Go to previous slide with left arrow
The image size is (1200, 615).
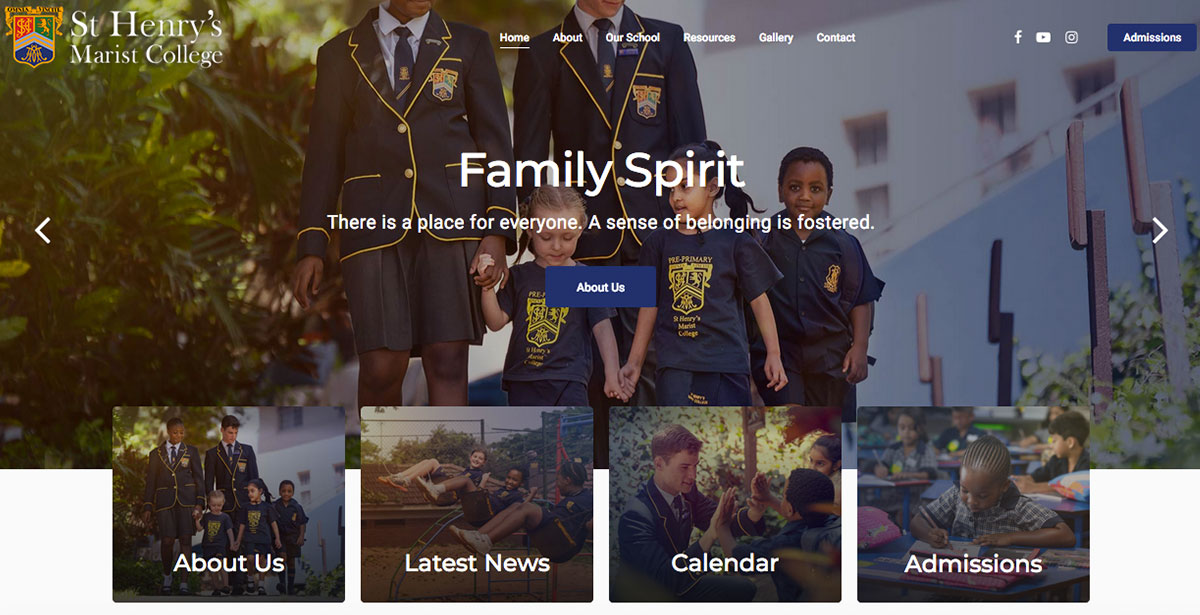42,230
